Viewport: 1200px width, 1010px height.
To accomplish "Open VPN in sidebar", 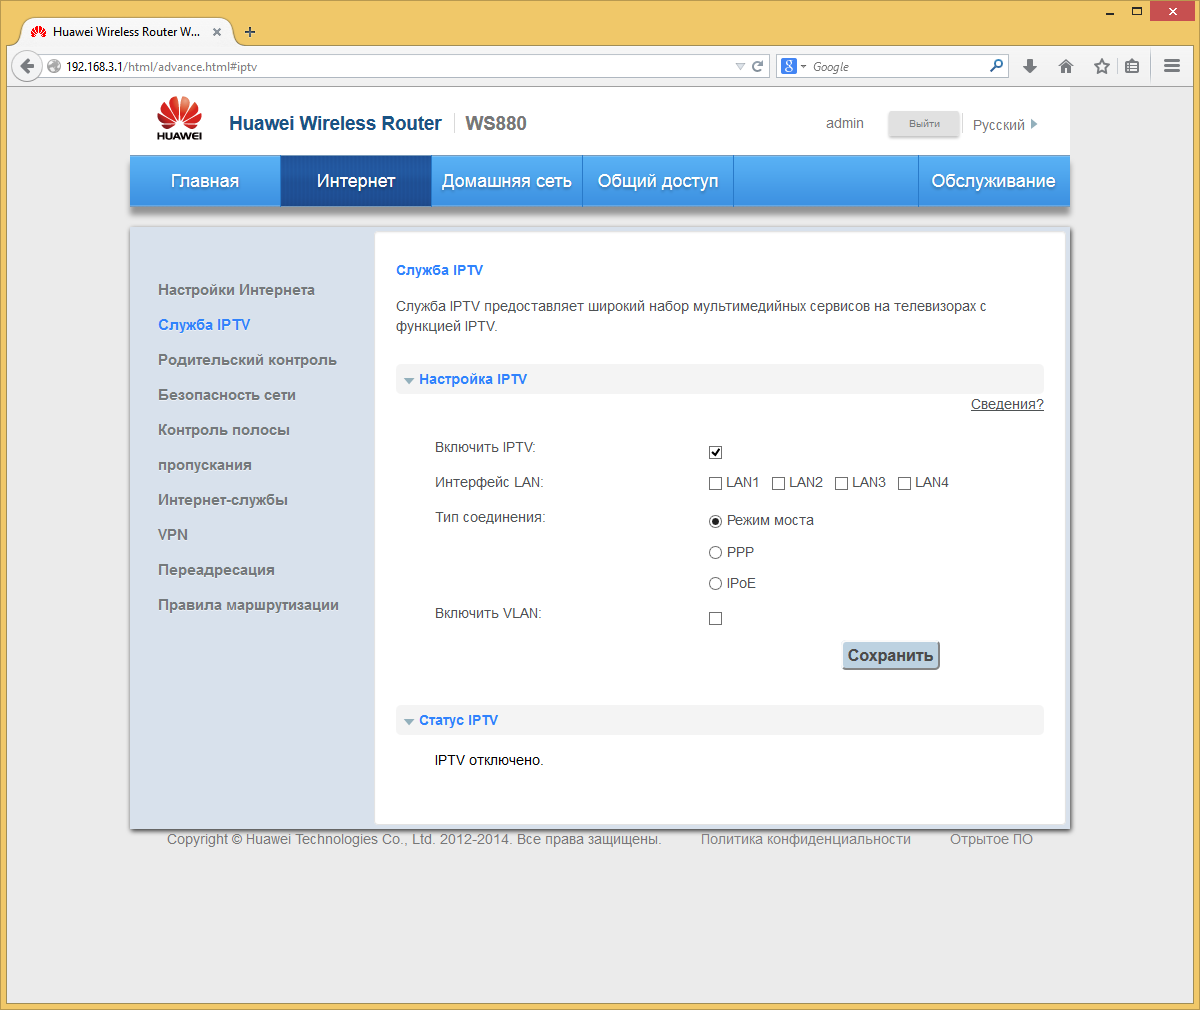I will click(x=173, y=535).
